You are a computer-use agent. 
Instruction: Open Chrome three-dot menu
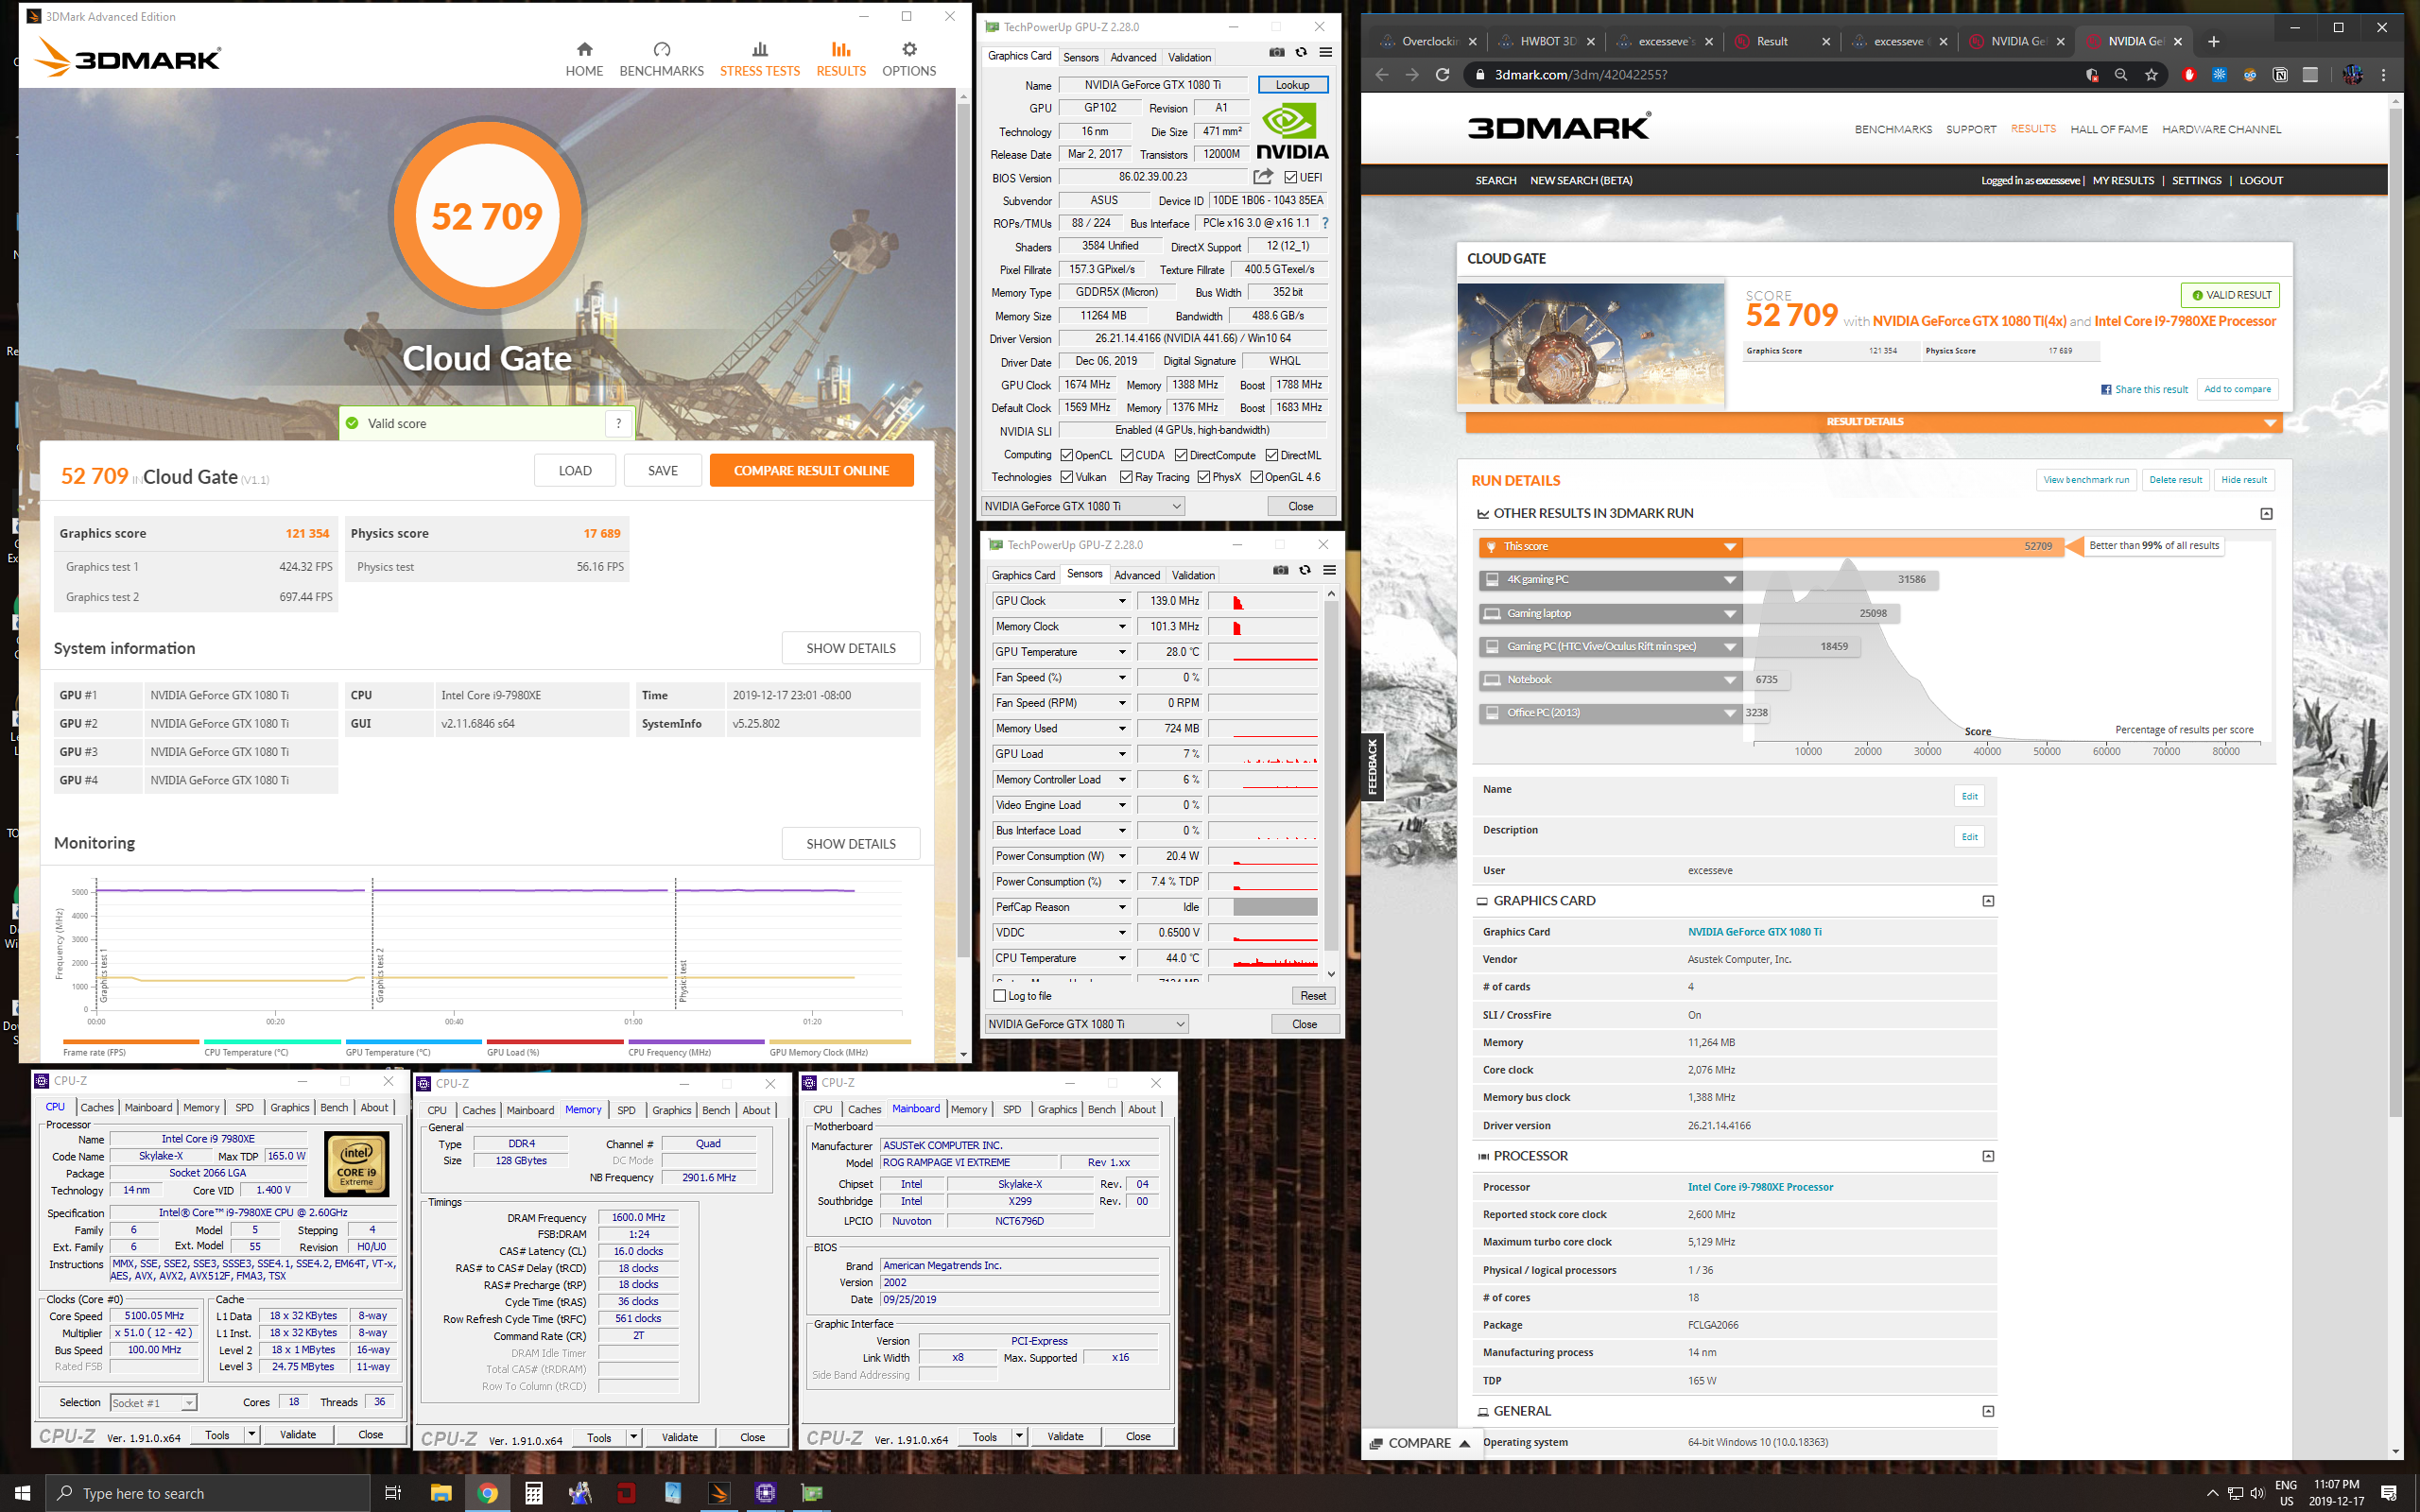pos(2383,75)
